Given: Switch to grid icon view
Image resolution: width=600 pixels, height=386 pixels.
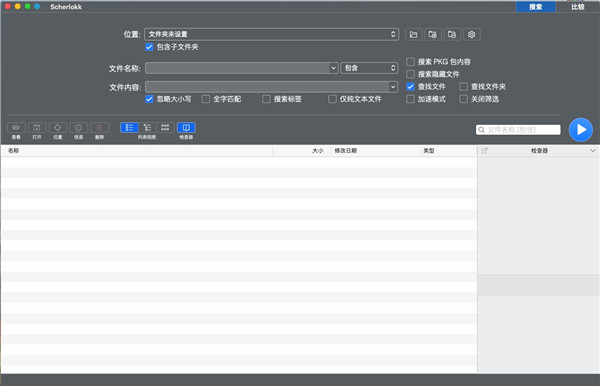Looking at the screenshot, I should 165,127.
